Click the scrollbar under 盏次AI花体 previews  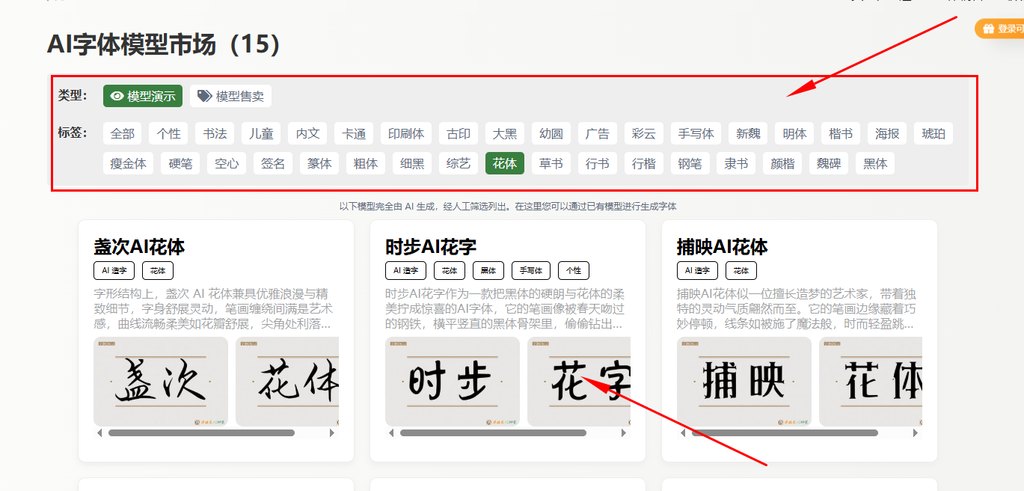coord(201,433)
